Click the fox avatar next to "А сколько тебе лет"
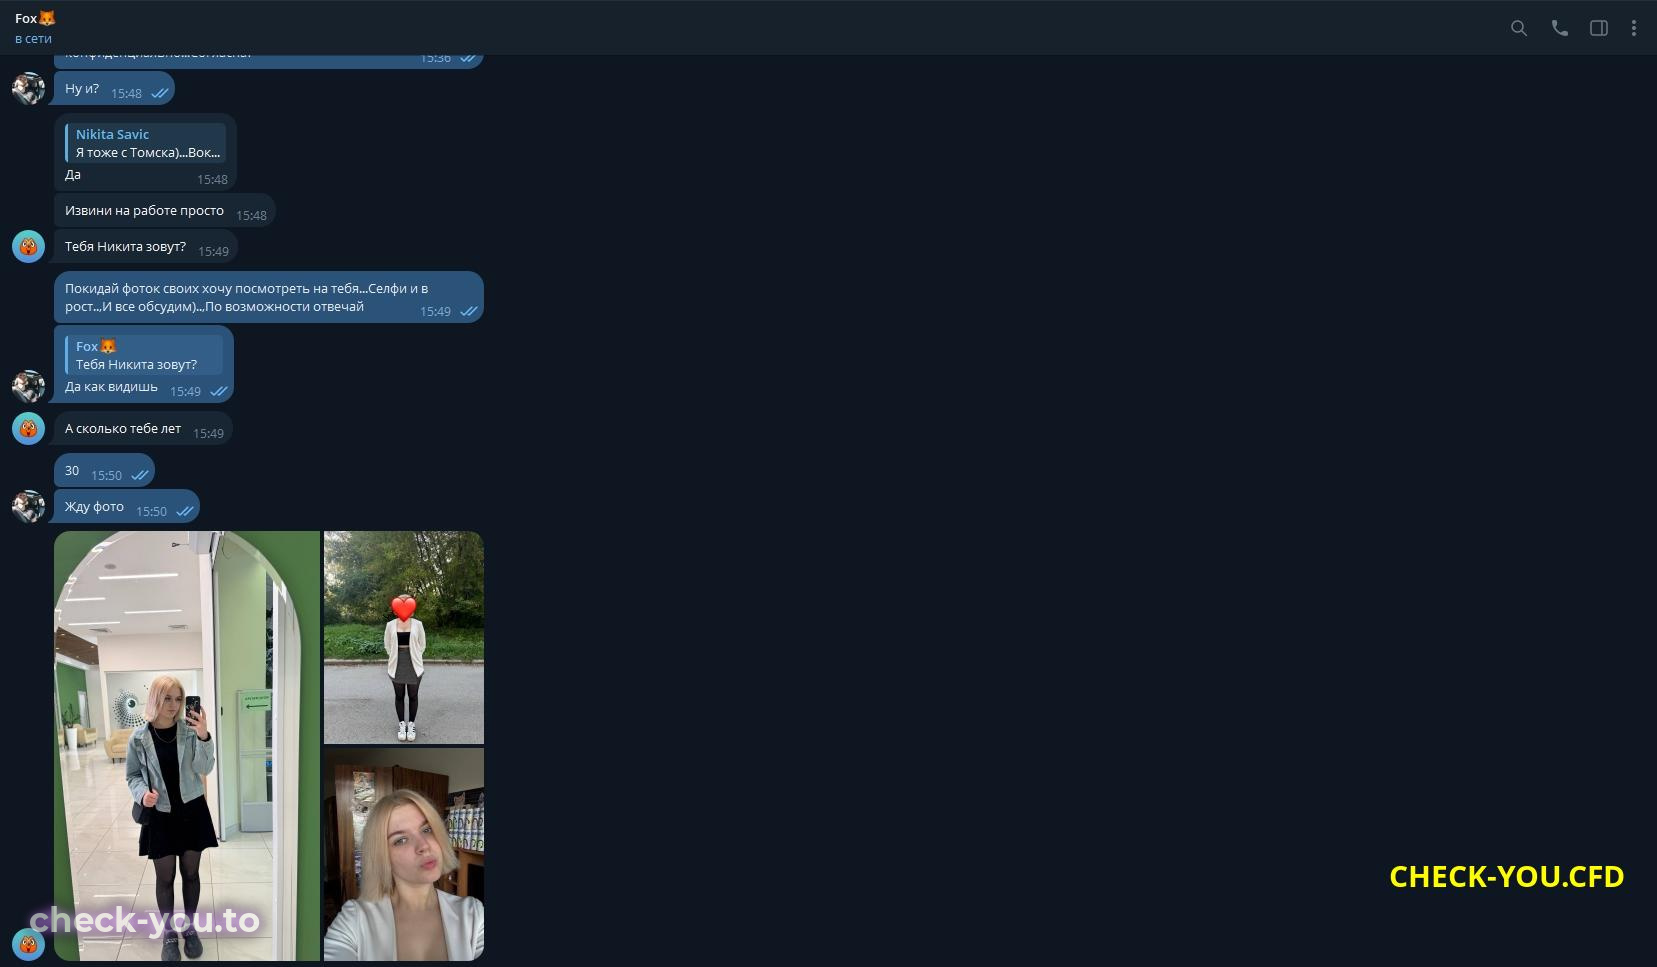This screenshot has height=967, width=1657. (x=28, y=428)
